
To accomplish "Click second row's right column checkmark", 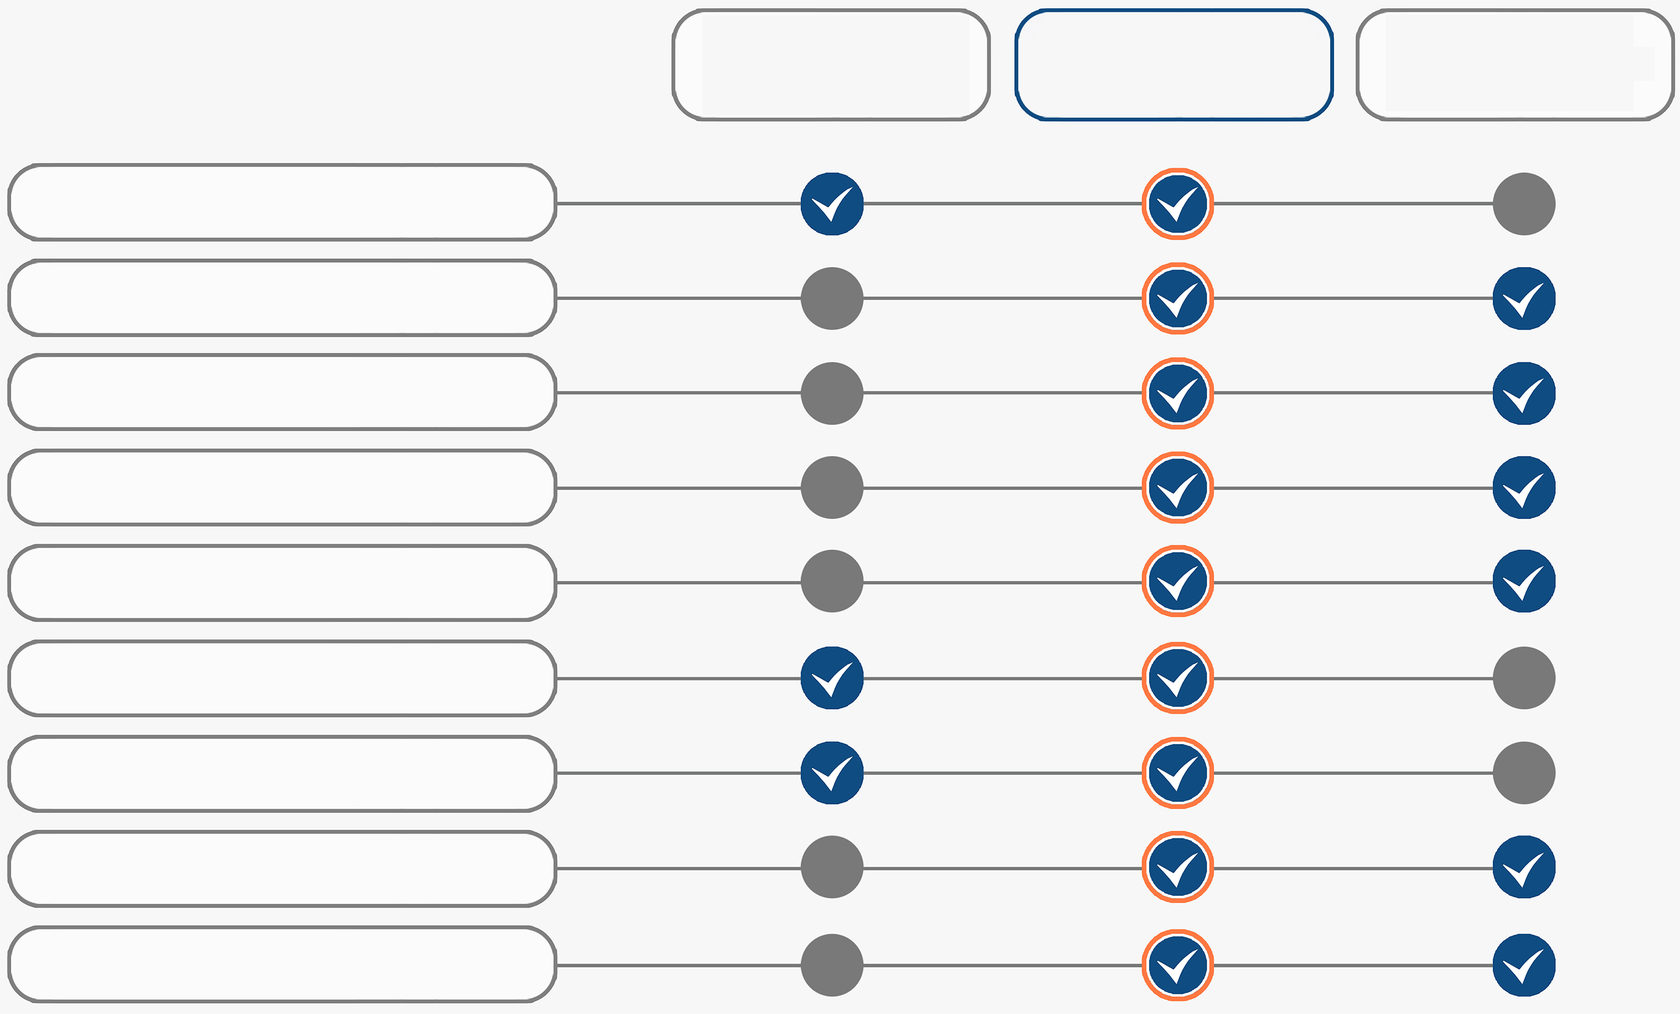I will point(1523,298).
